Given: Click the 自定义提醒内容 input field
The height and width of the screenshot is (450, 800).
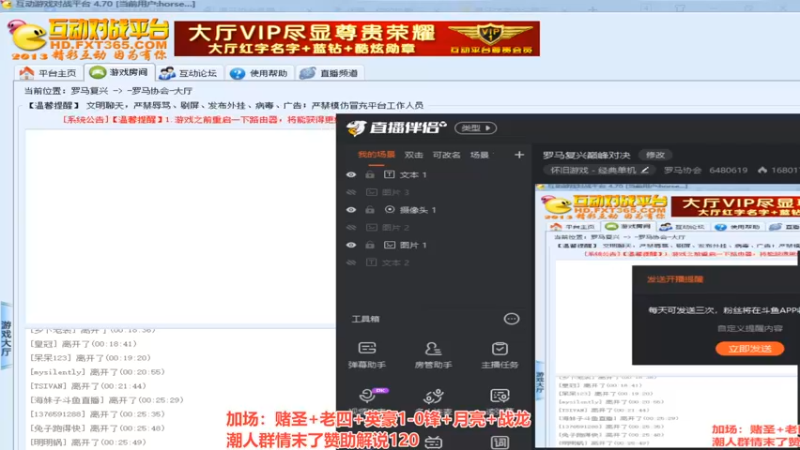Looking at the screenshot, I should coord(749,329).
